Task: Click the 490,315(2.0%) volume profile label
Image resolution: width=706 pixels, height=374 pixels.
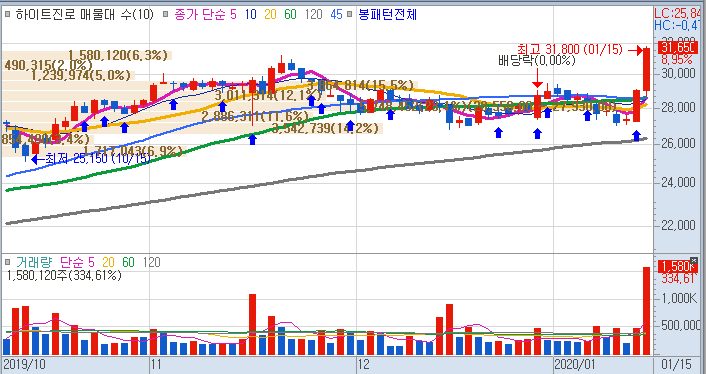Action: pos(49,65)
